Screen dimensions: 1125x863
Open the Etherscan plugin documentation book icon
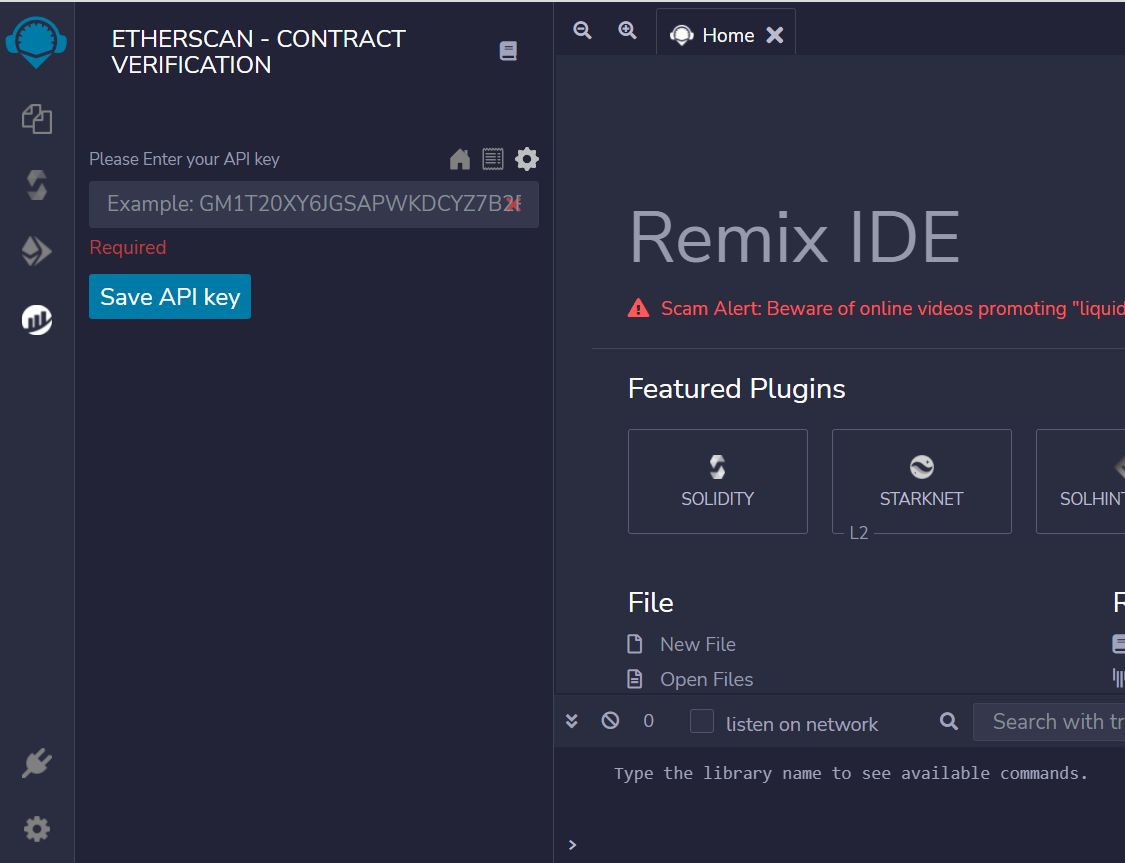508,51
